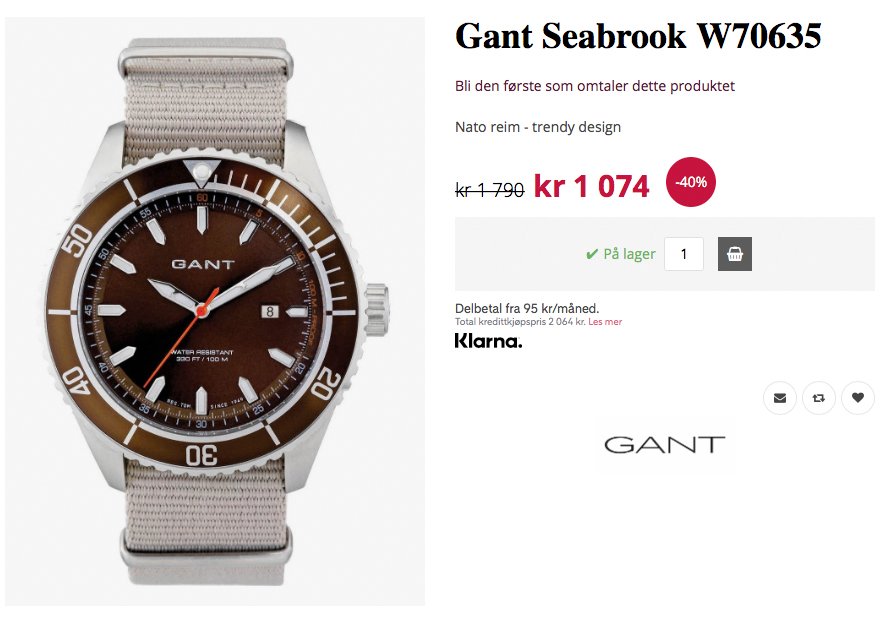This screenshot has width=889, height=619.
Task: Click the red -40% discount badge
Action: [x=691, y=182]
